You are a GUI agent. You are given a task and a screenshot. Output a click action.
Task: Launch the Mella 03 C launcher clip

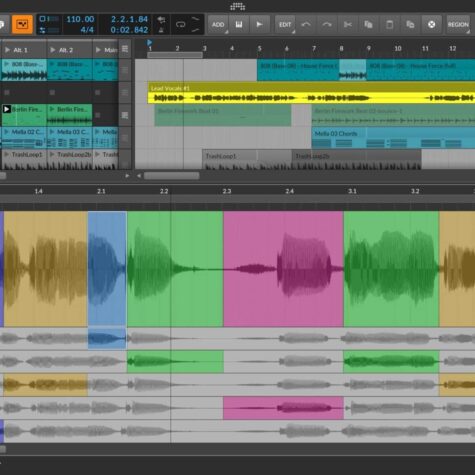(x=52, y=132)
